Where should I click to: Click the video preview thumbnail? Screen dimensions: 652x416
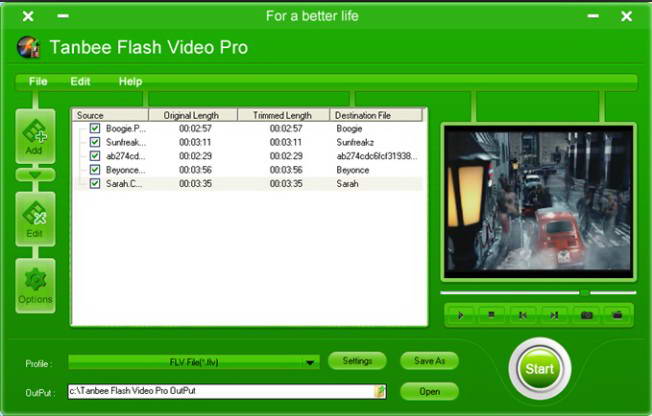[x=538, y=202]
